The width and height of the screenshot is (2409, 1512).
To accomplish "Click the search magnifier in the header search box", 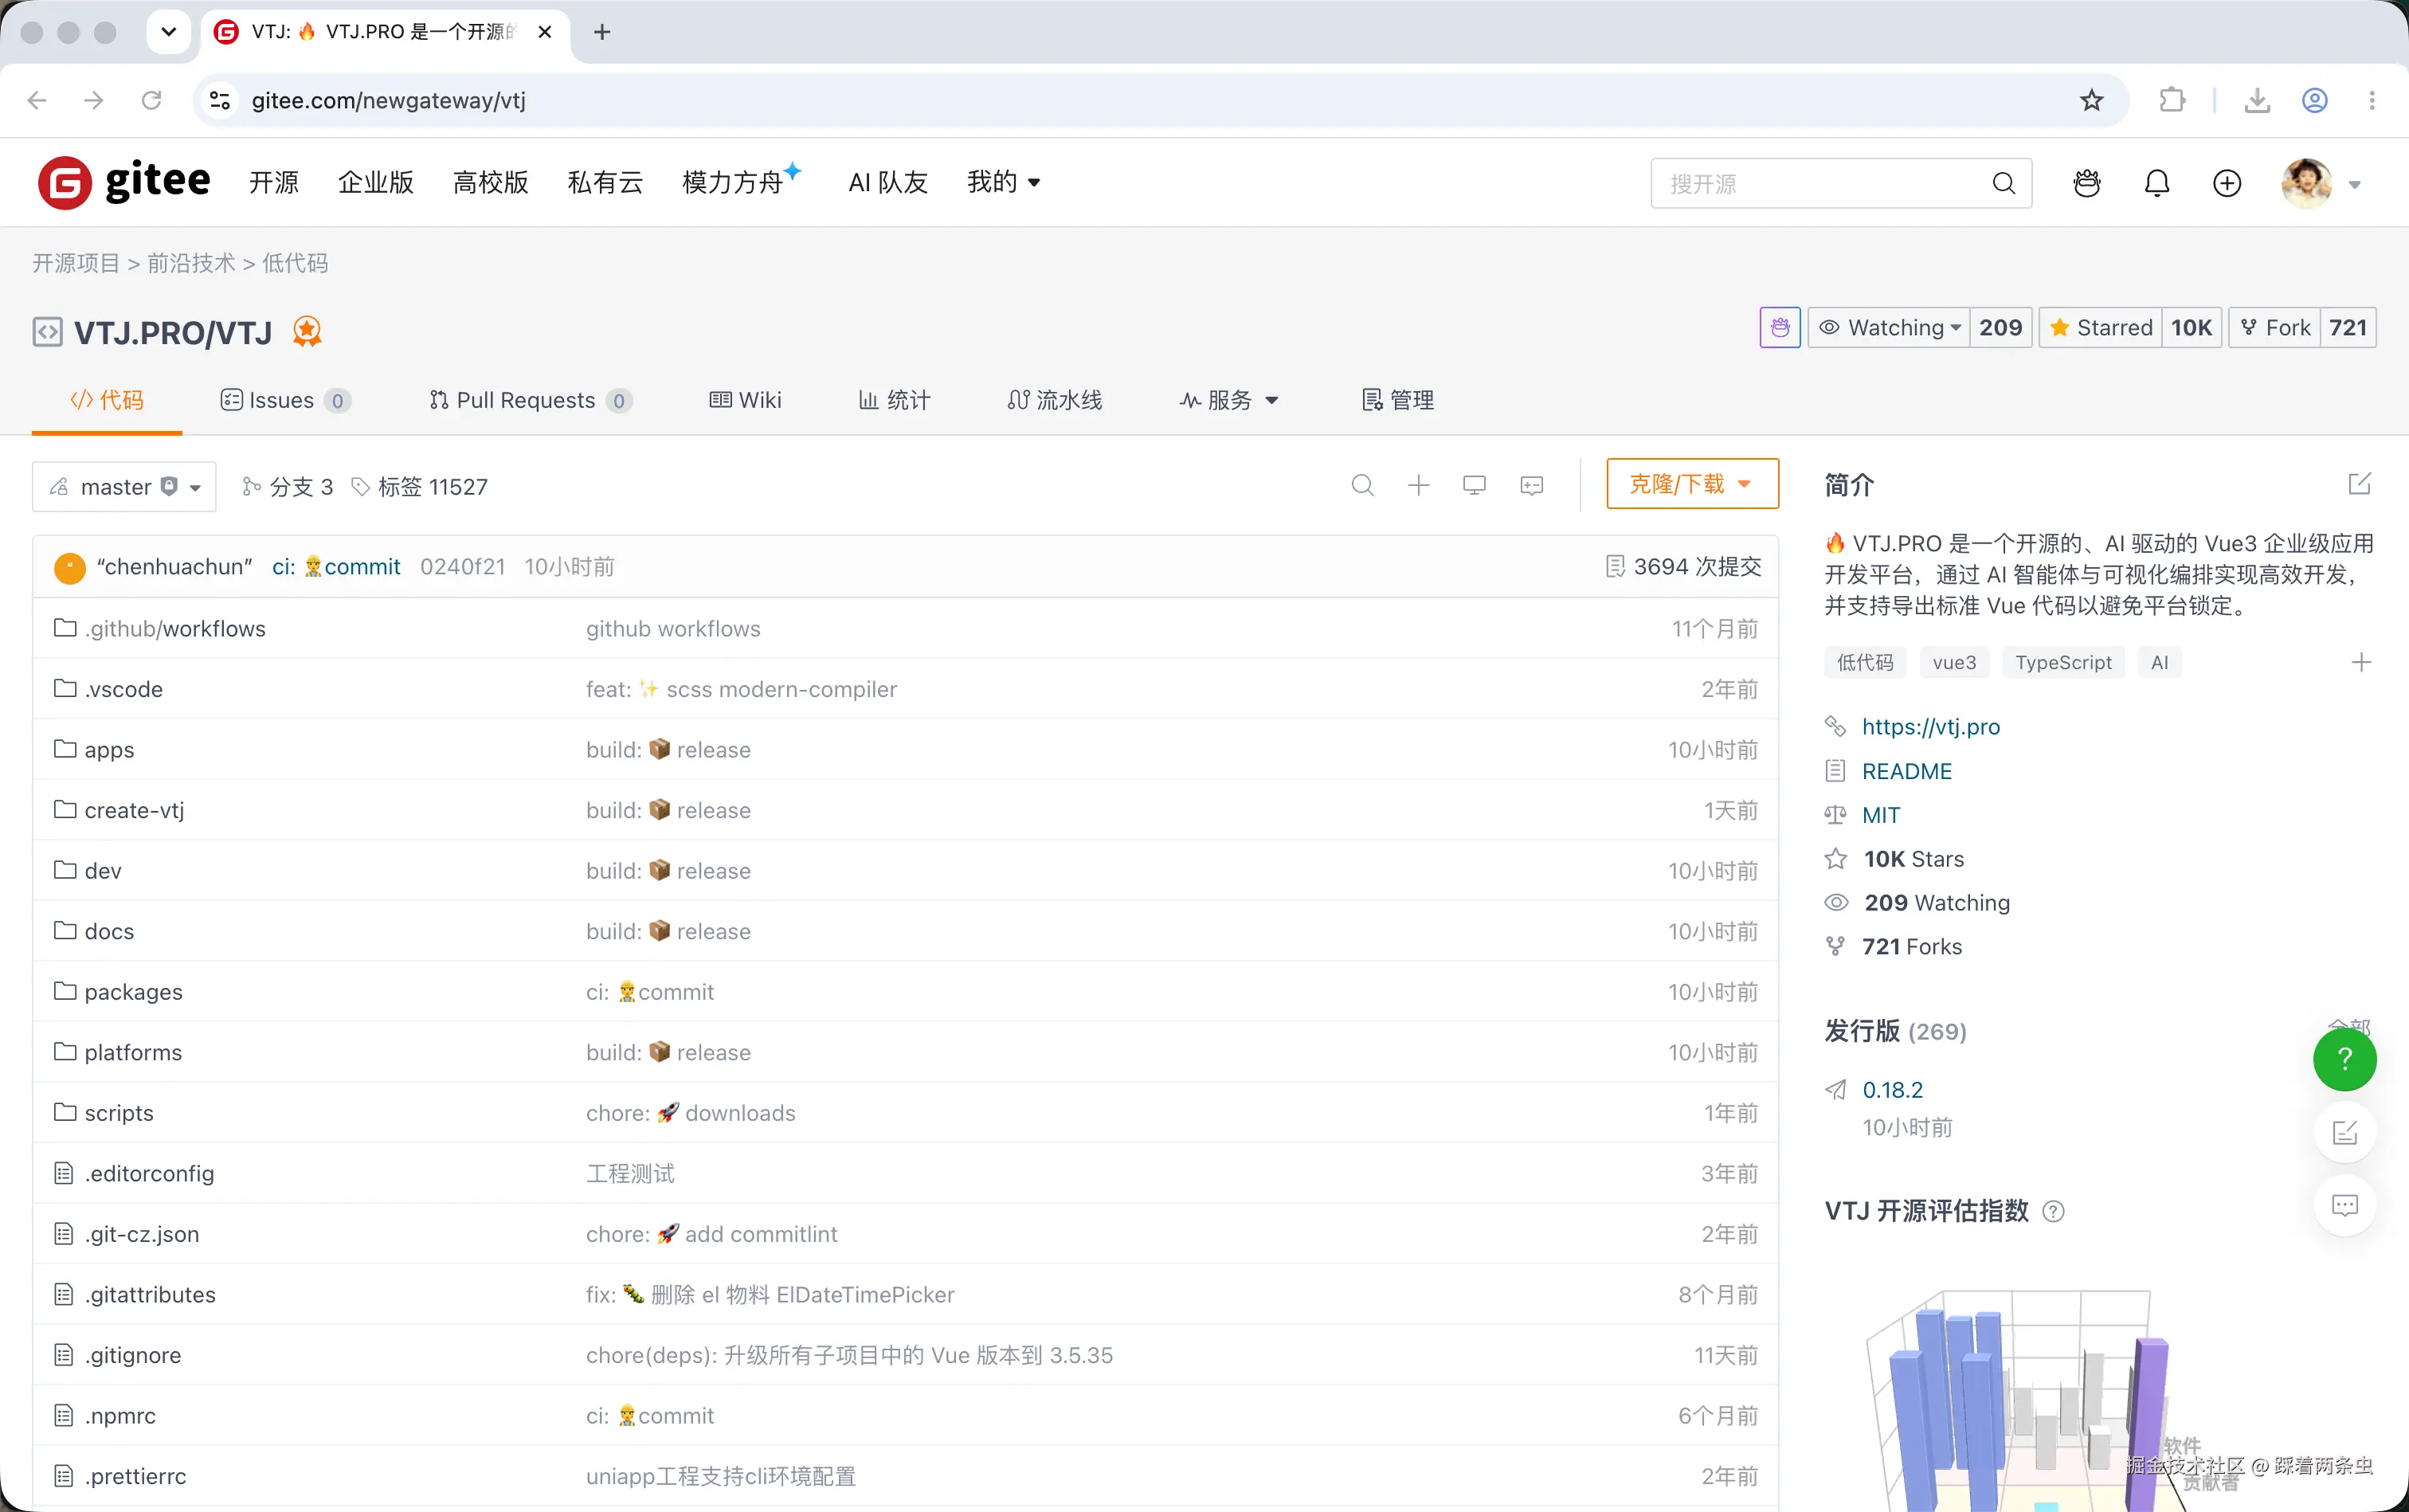I will click(2003, 183).
